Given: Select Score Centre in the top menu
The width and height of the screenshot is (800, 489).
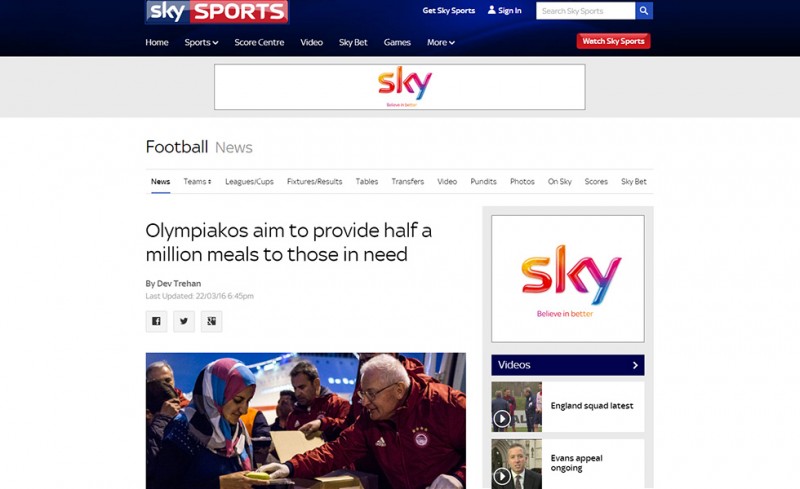Looking at the screenshot, I should pyautogui.click(x=259, y=42).
